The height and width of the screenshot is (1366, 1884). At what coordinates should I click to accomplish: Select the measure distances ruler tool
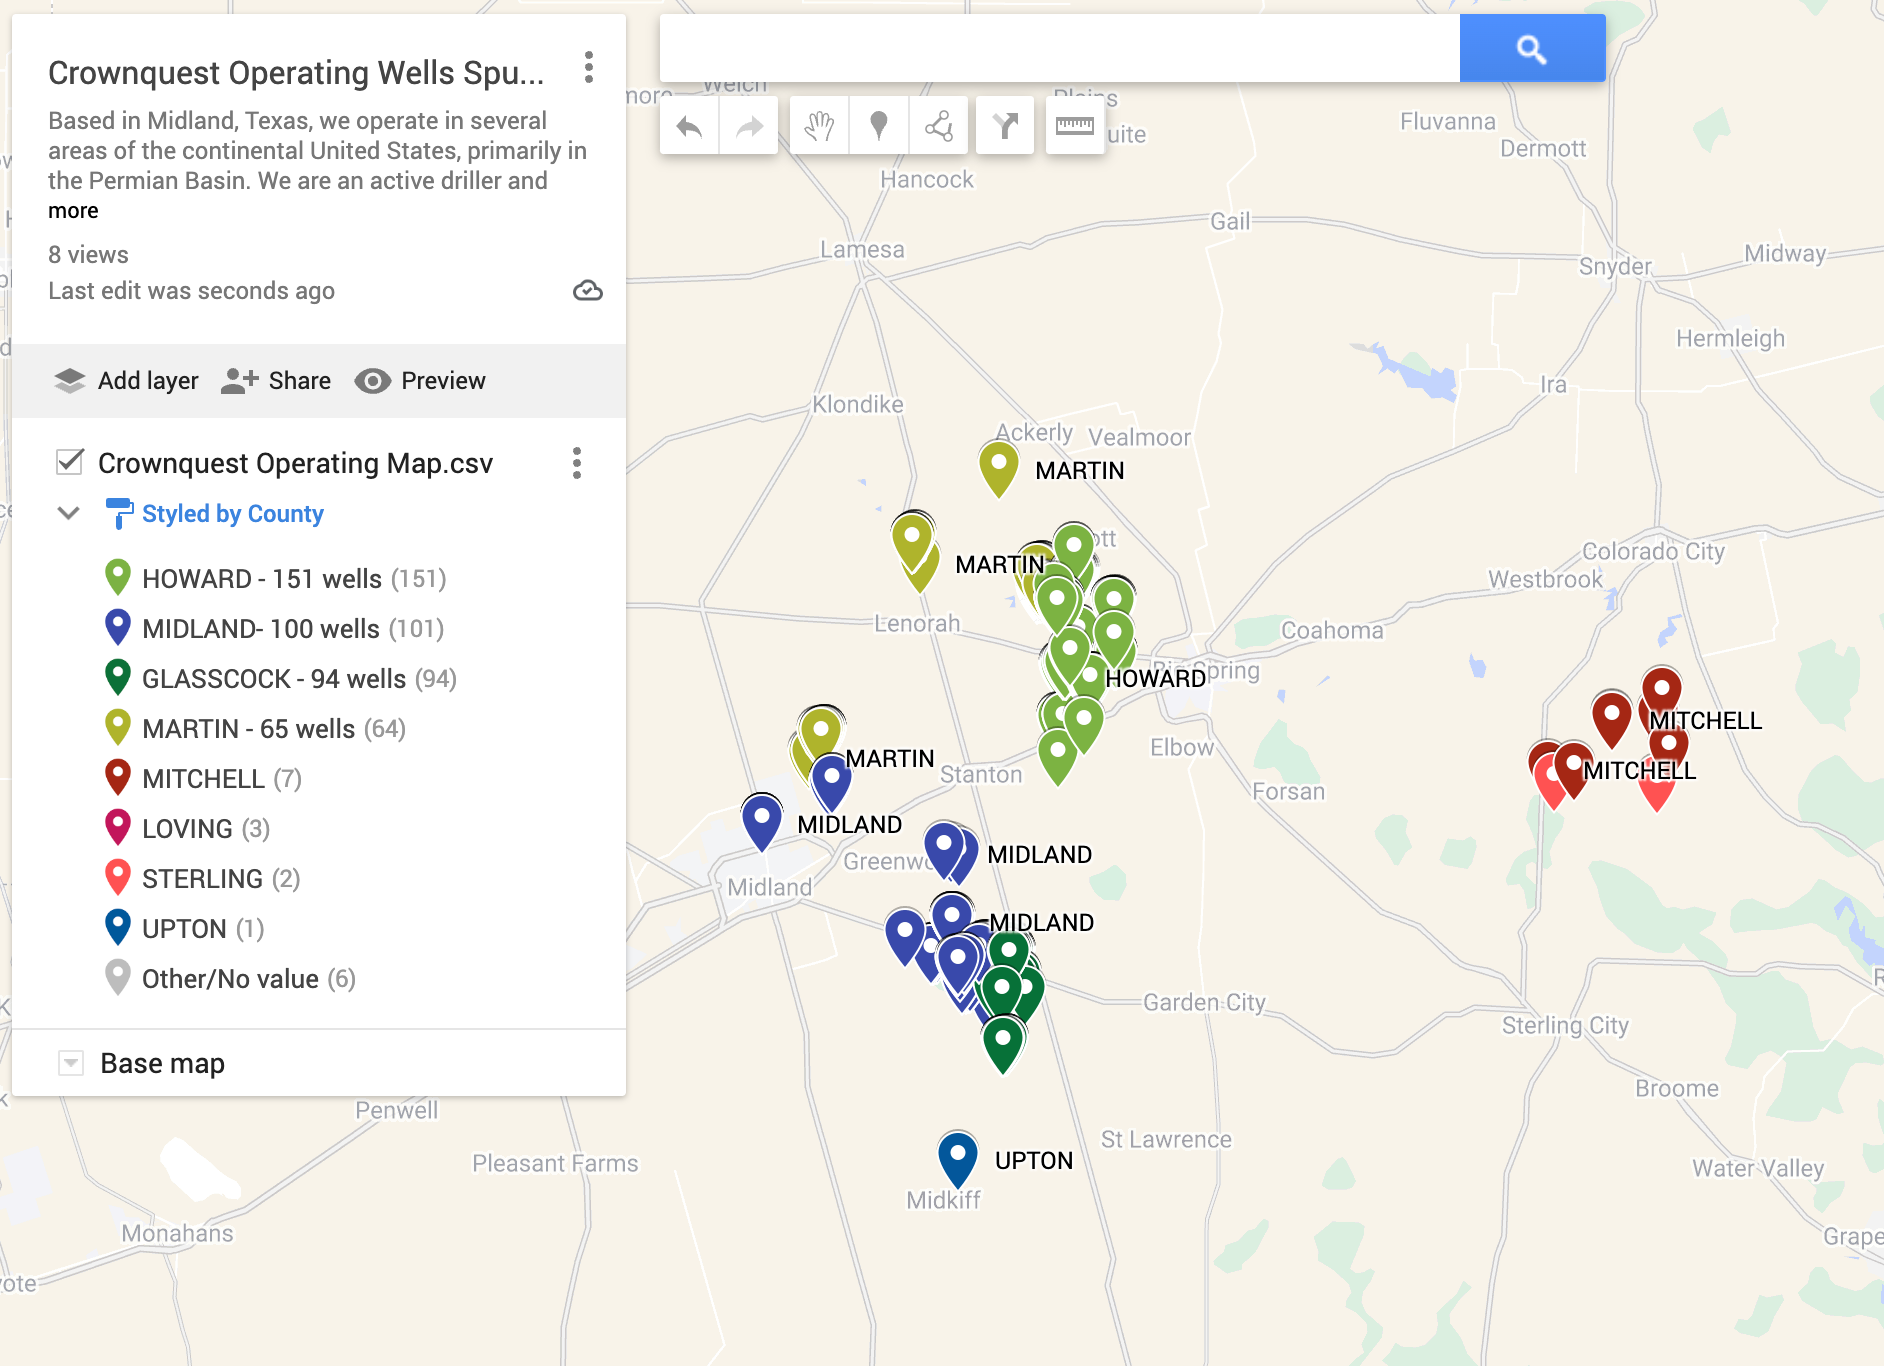point(1075,126)
